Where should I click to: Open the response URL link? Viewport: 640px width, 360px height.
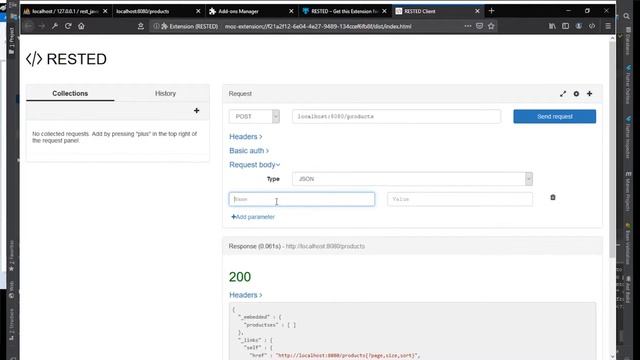pyautogui.click(x=325, y=246)
